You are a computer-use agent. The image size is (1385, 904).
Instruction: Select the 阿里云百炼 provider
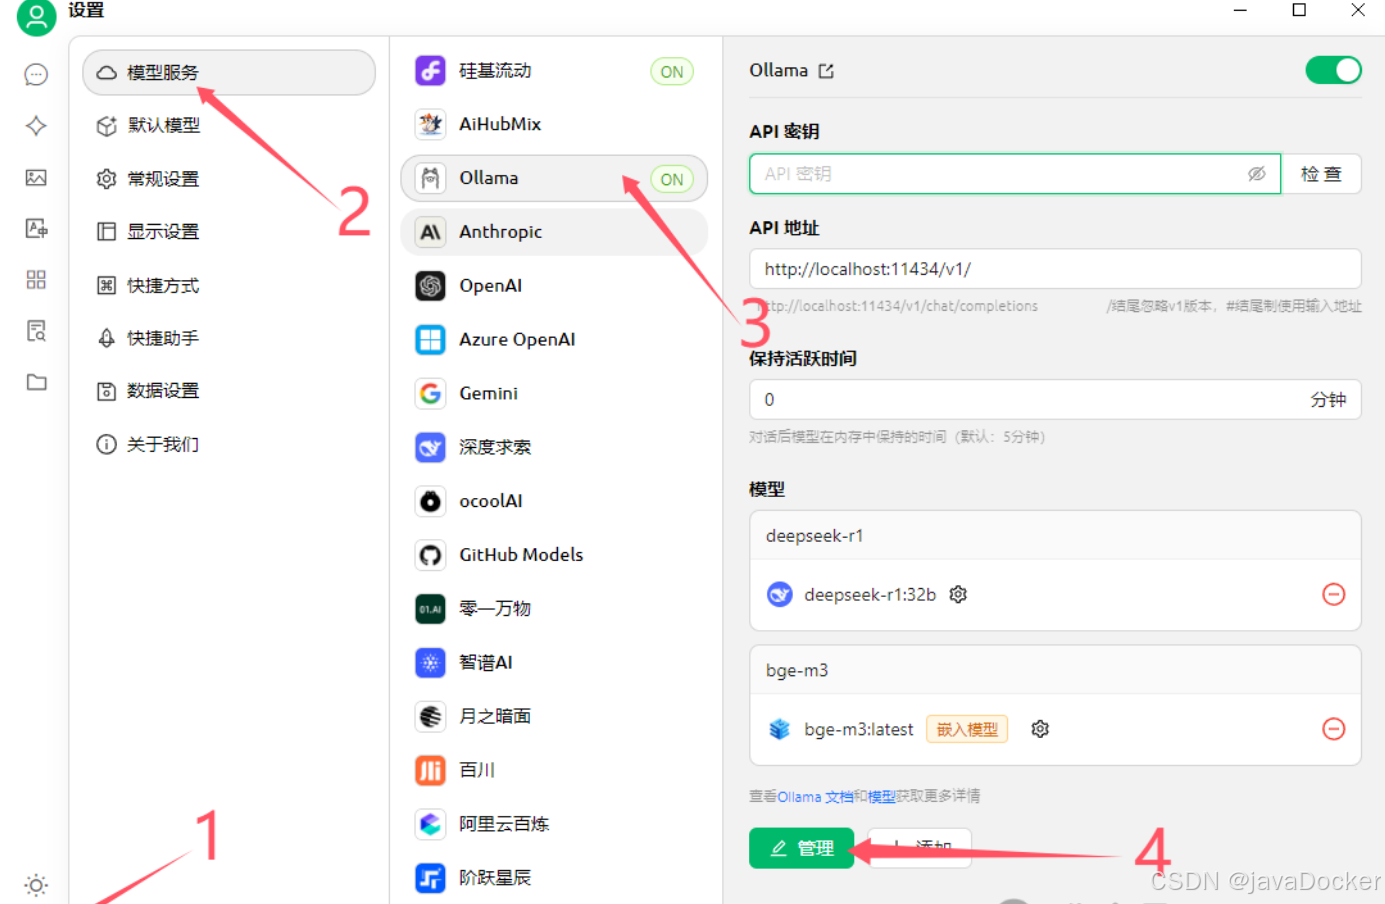[x=554, y=824]
